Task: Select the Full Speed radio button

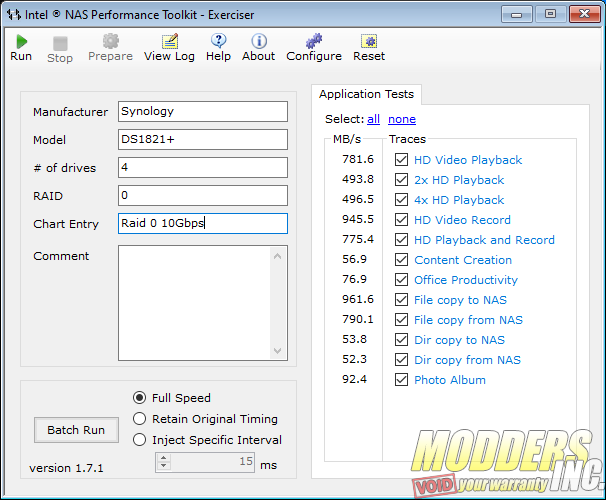Action: pos(140,398)
